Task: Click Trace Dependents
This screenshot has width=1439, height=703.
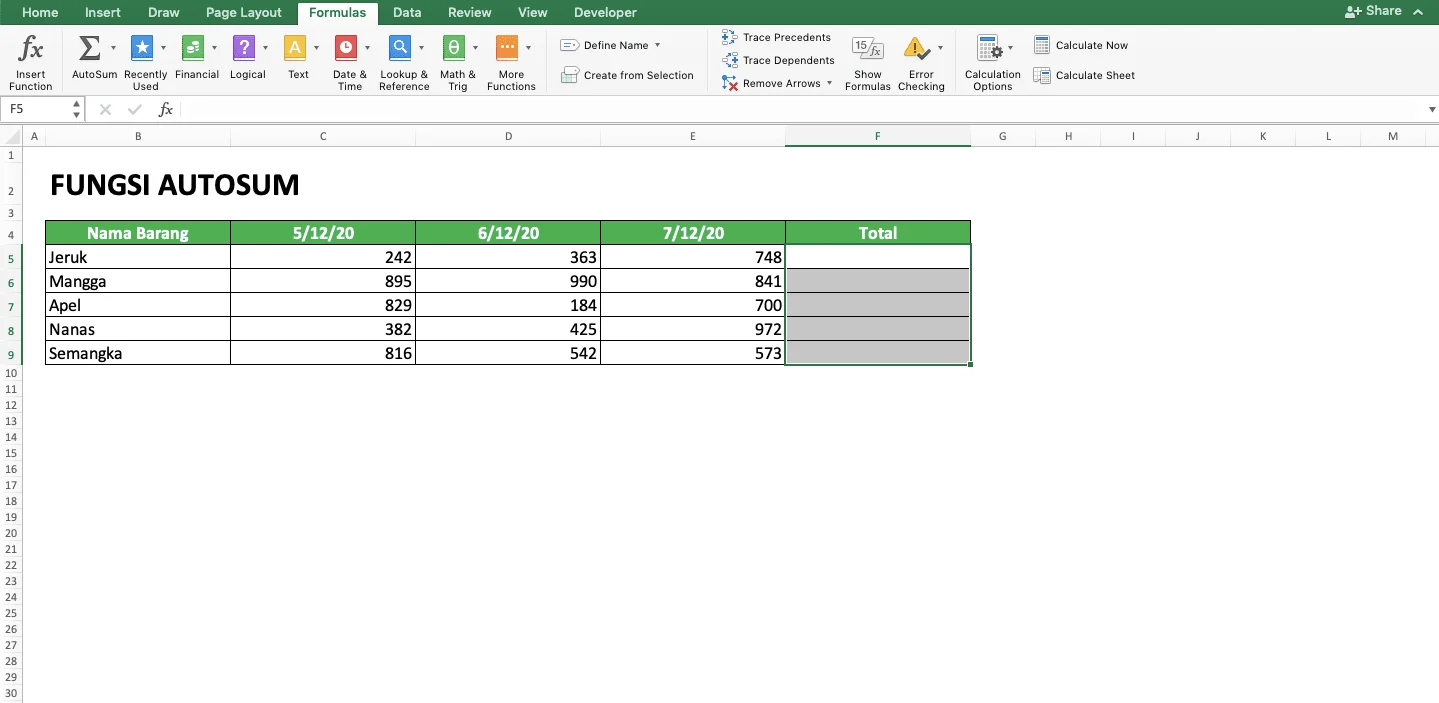Action: pos(779,60)
